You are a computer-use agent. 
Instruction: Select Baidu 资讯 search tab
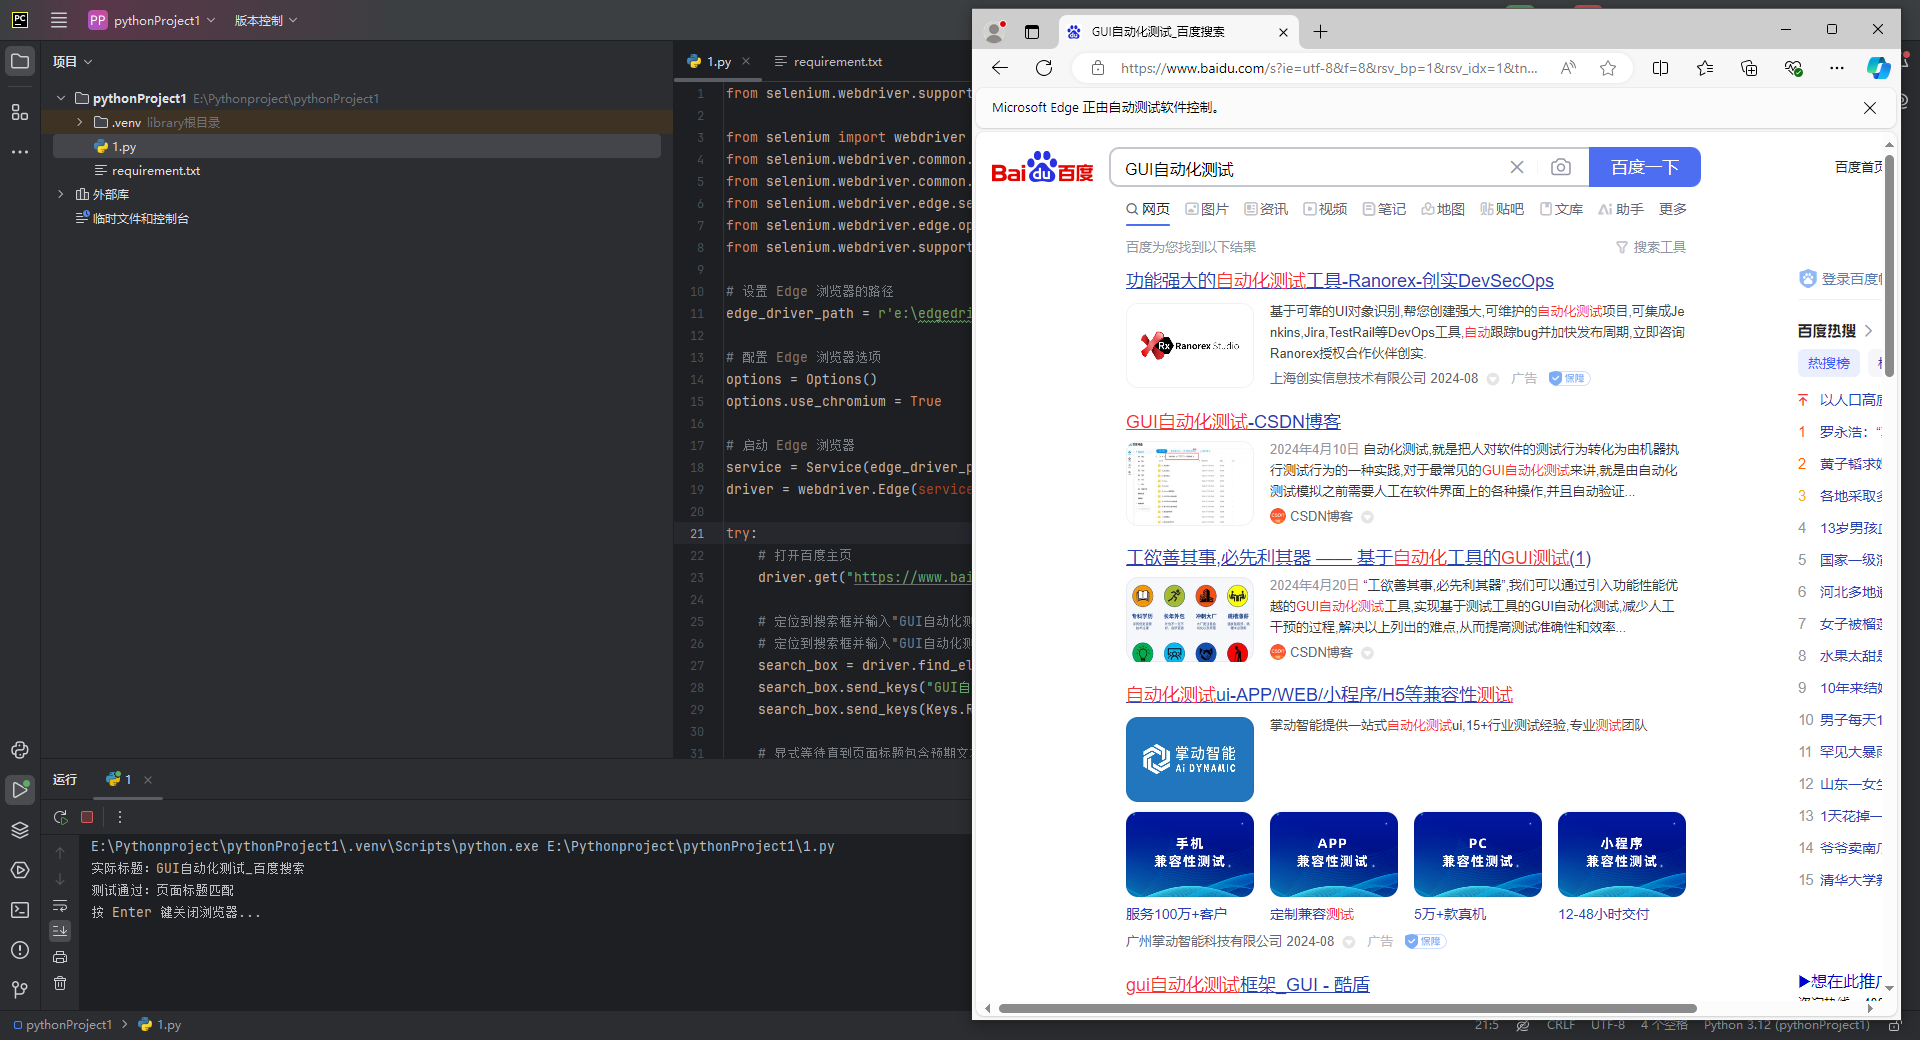(x=1266, y=209)
